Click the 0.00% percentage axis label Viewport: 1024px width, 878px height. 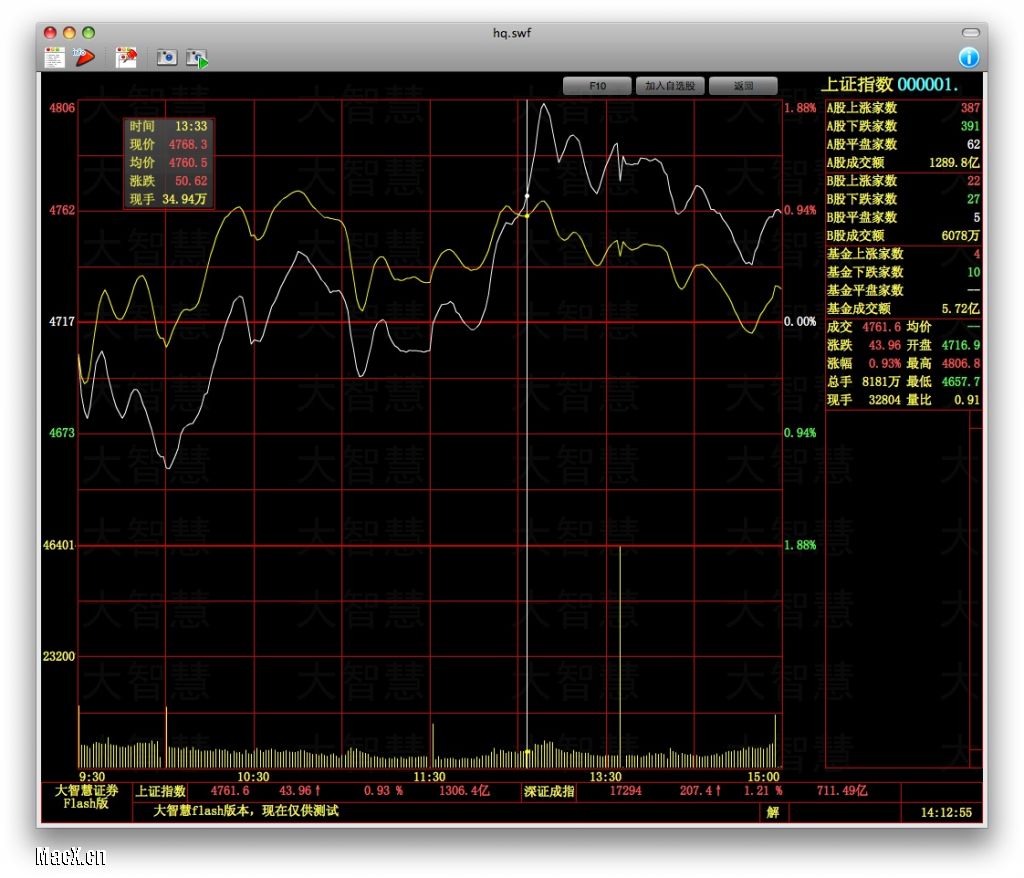pos(800,322)
